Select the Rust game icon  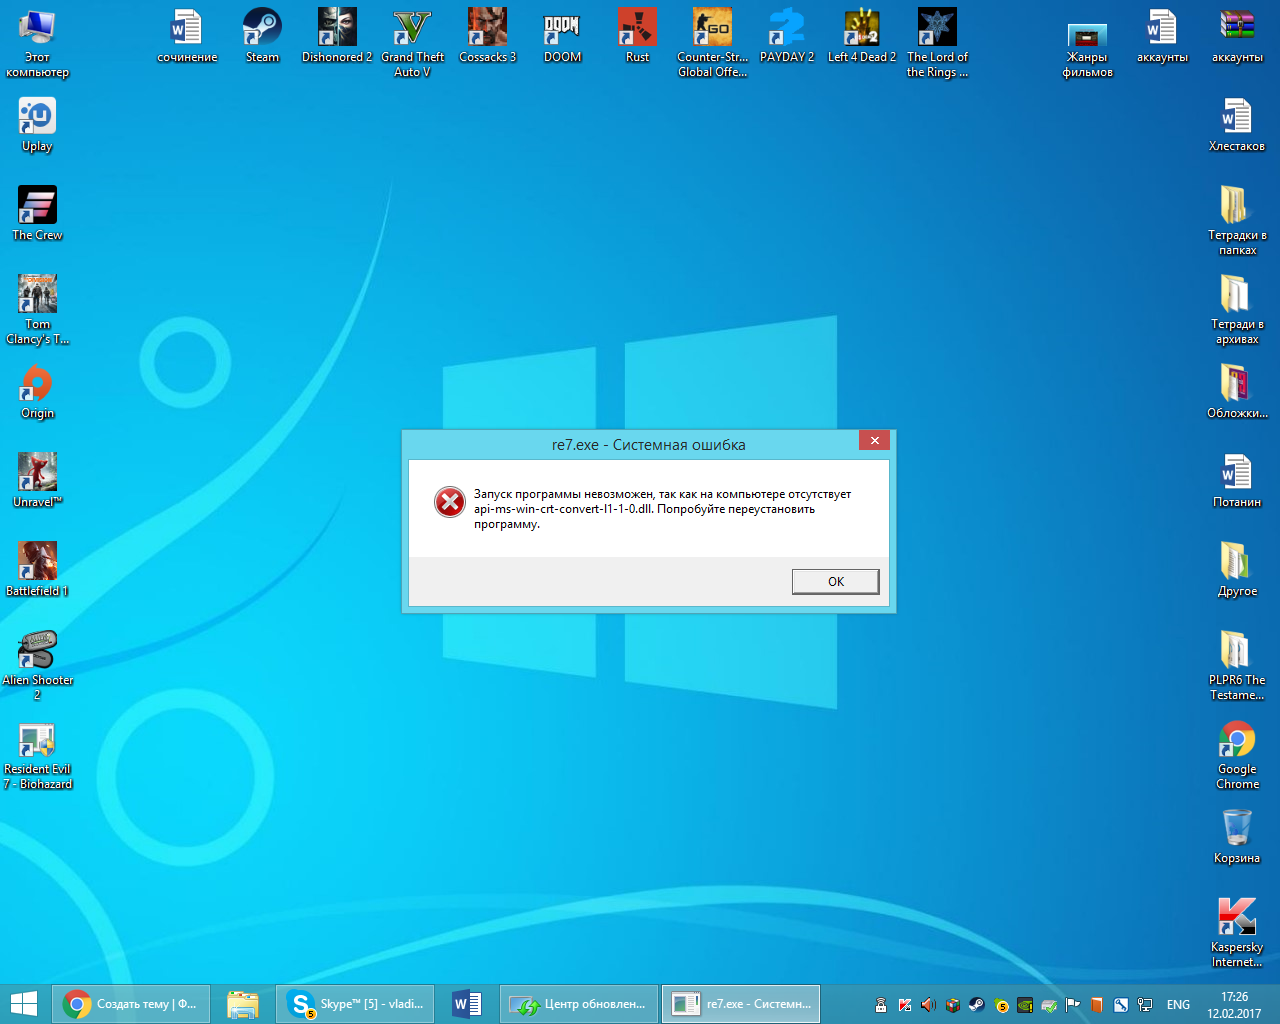637,36
